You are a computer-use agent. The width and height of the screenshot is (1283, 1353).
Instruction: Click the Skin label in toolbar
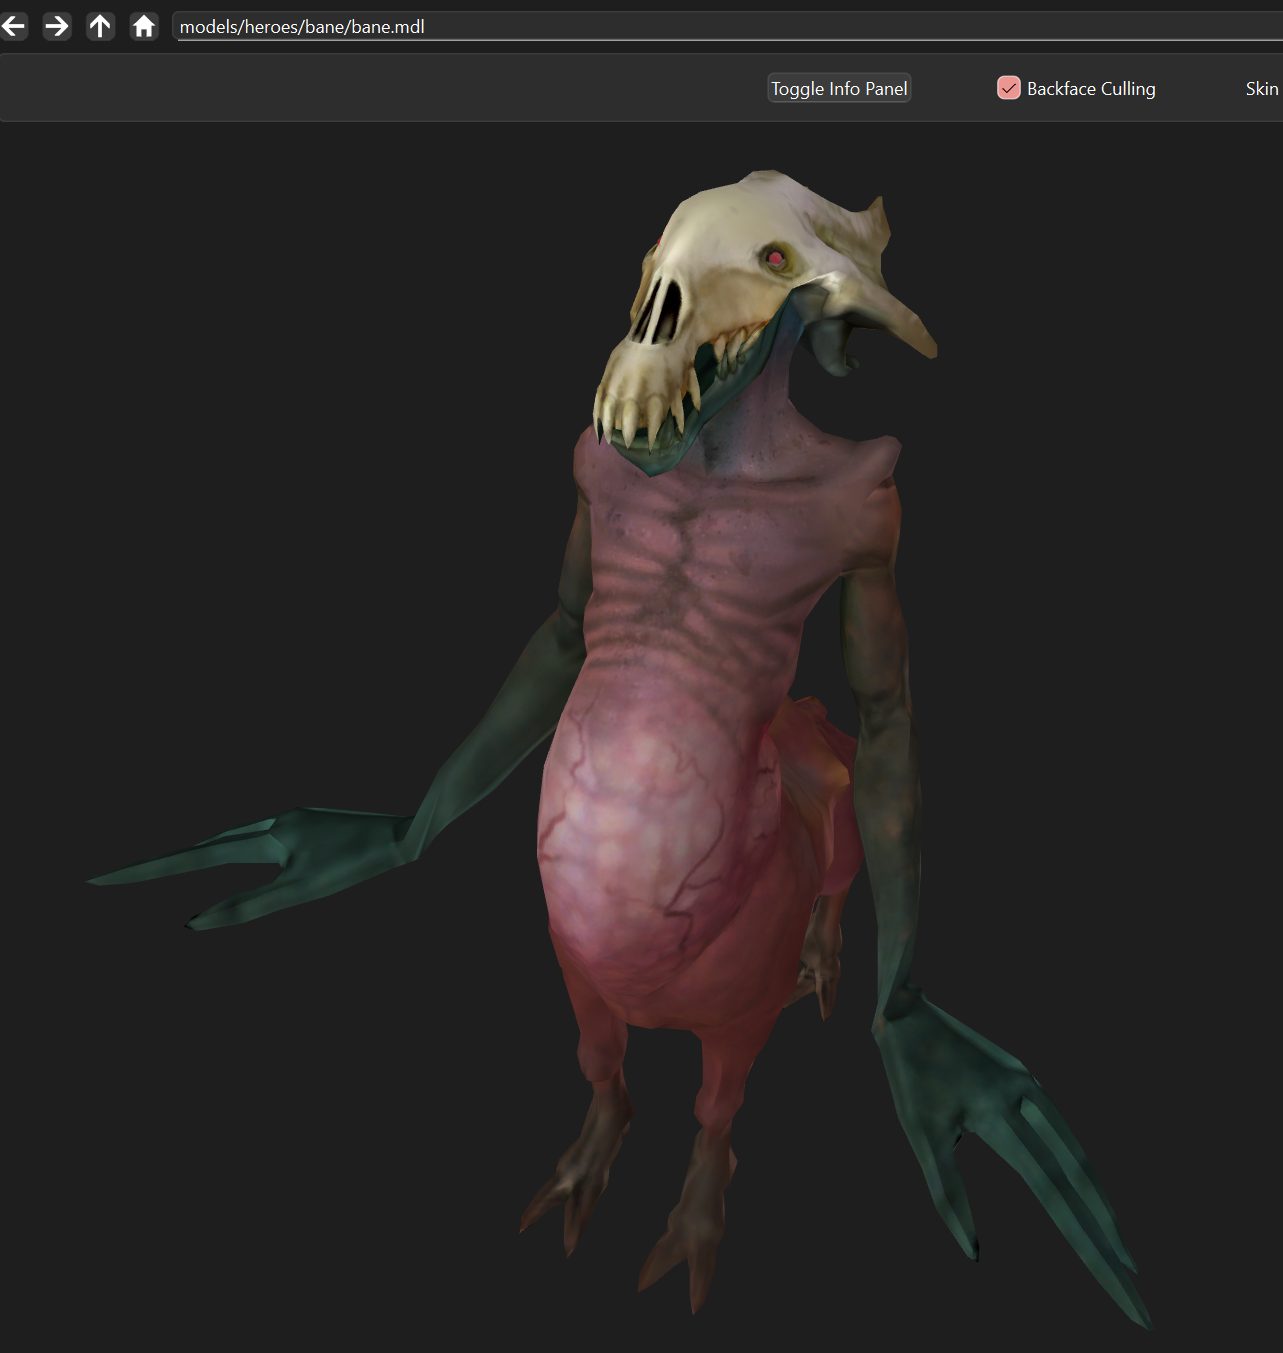(x=1262, y=89)
